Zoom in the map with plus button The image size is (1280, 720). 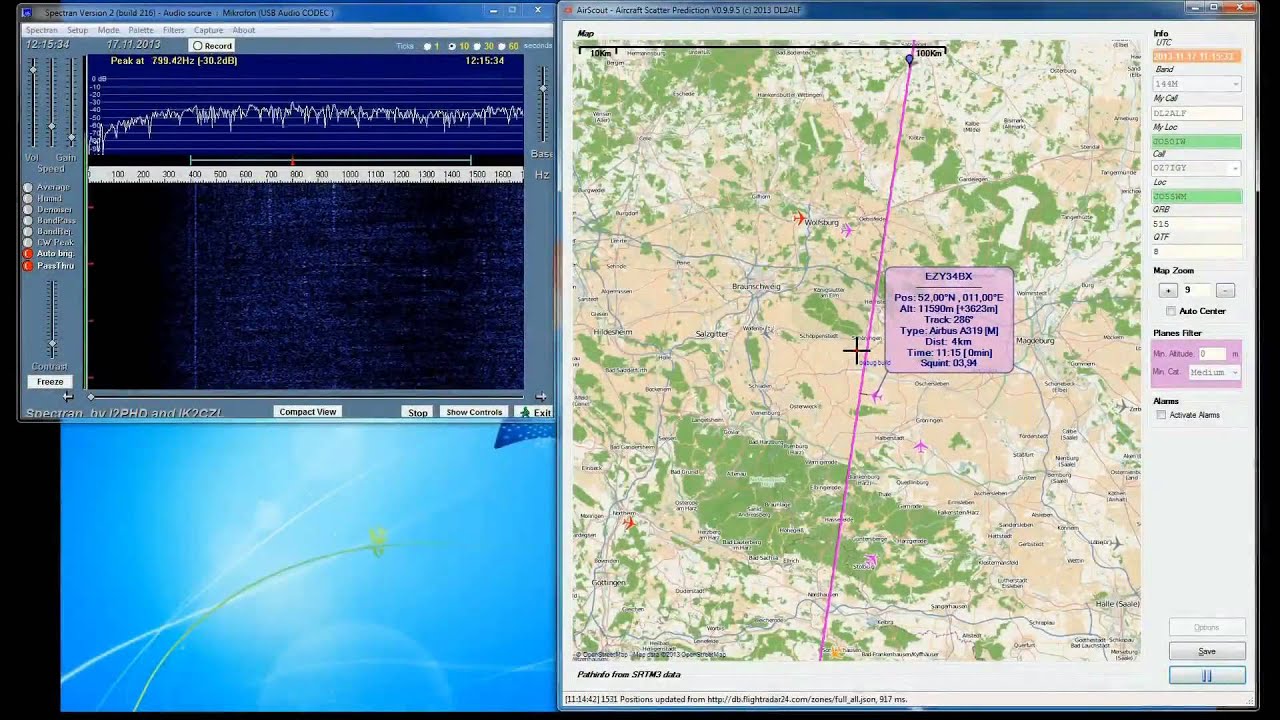(x=1167, y=290)
